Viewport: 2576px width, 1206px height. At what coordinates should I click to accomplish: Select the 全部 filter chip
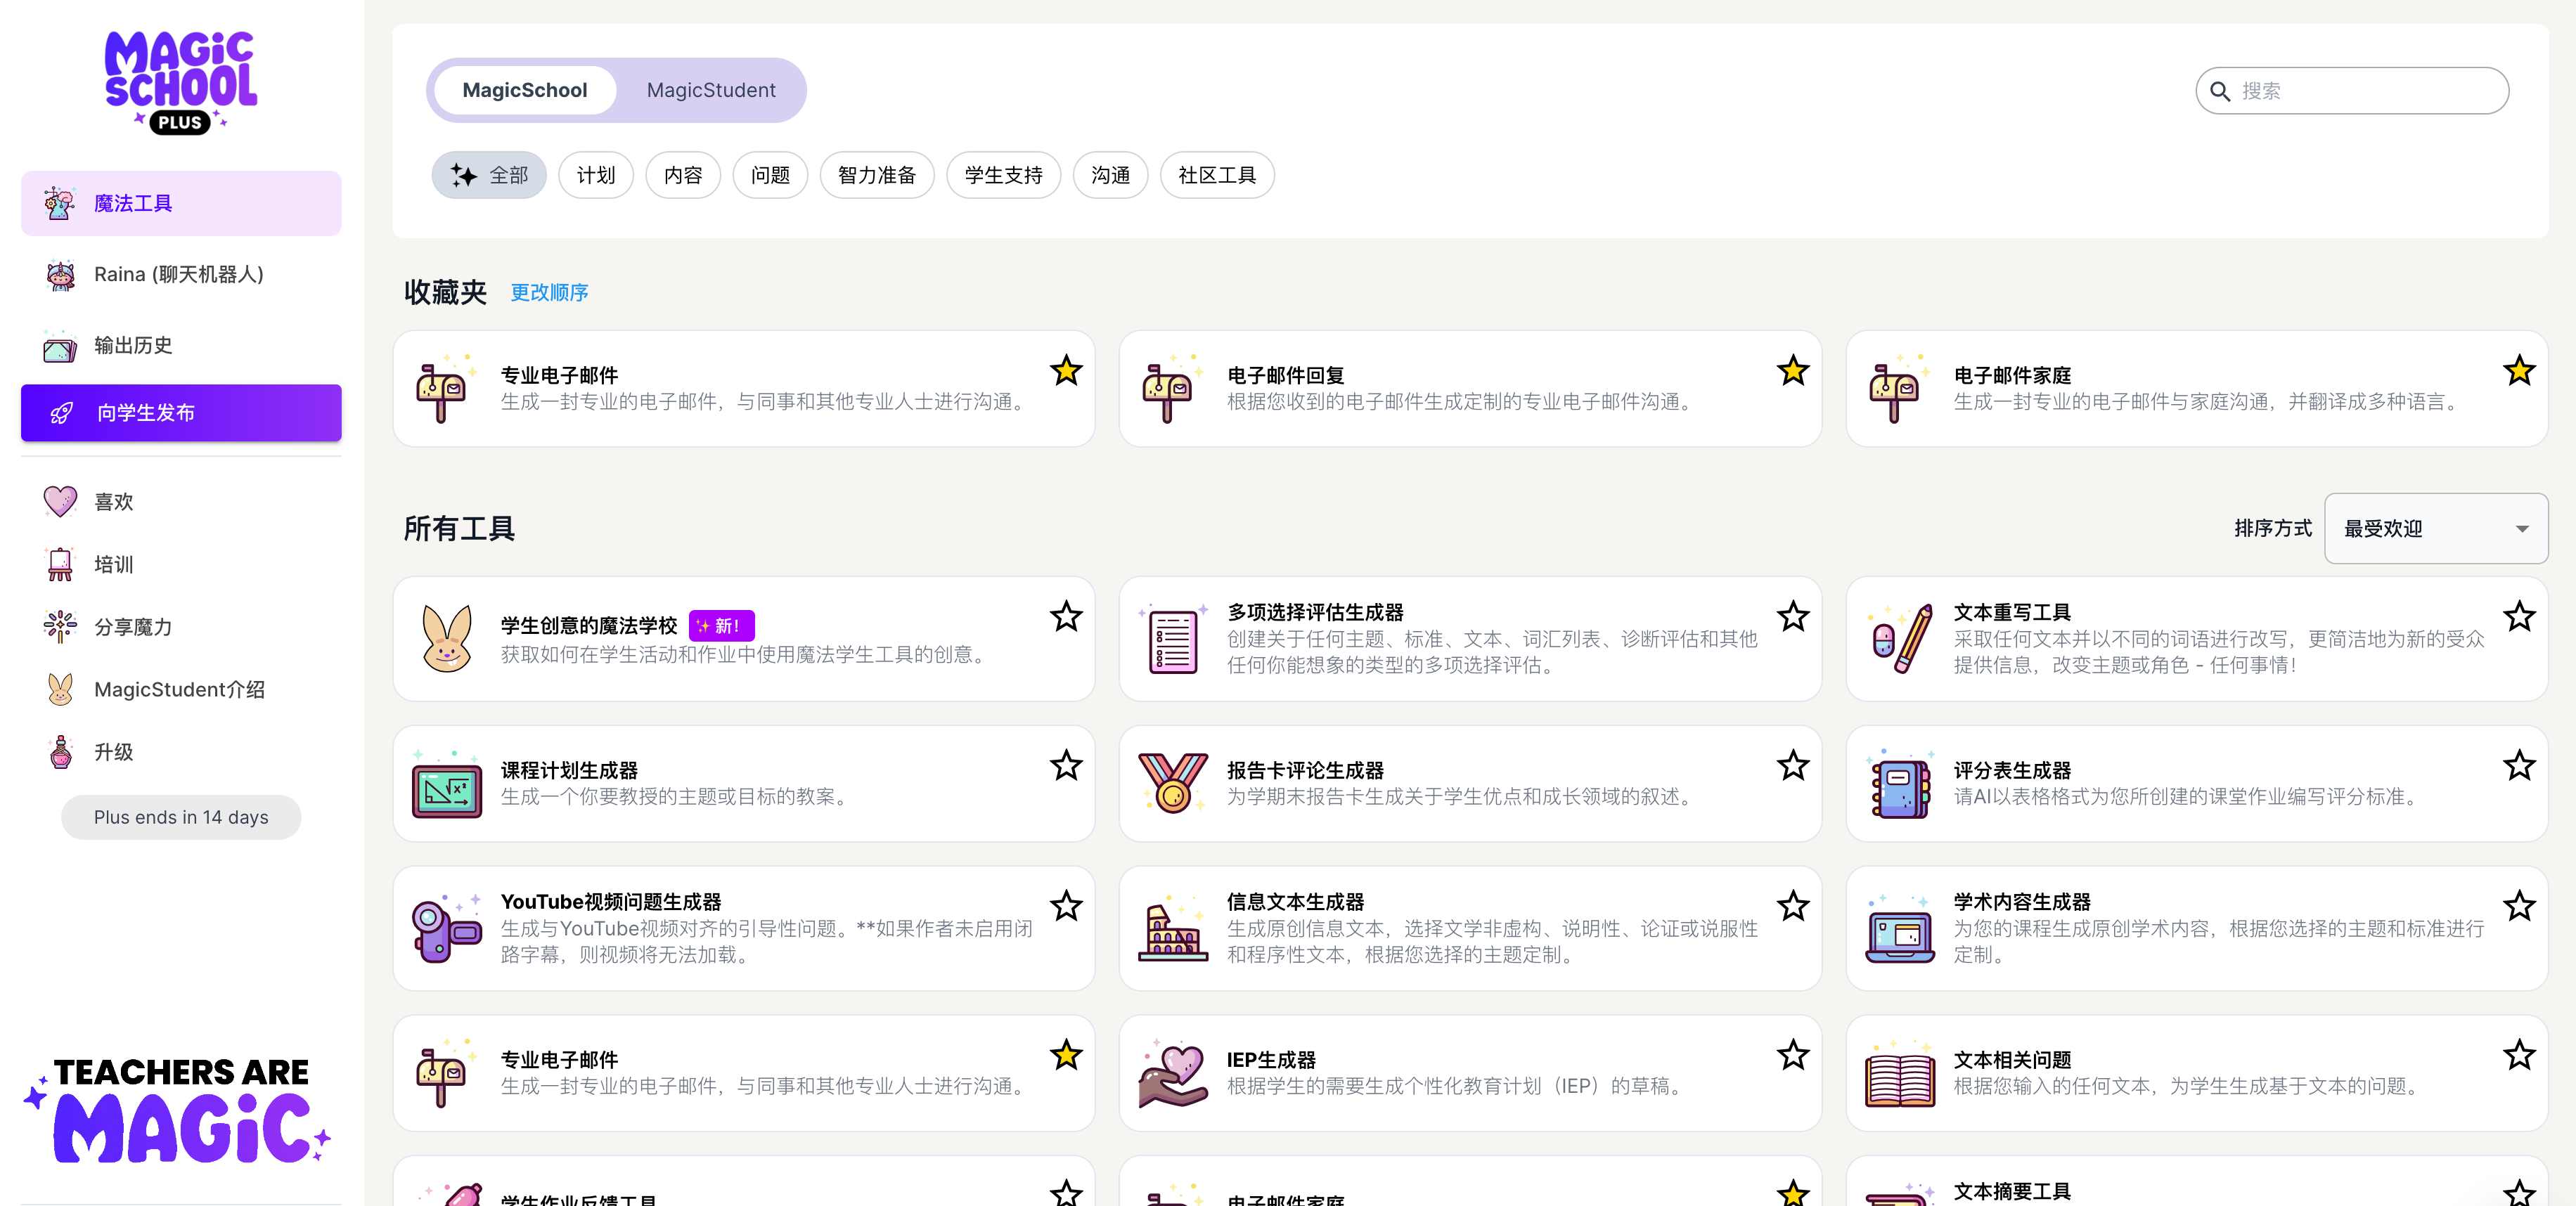pyautogui.click(x=489, y=175)
